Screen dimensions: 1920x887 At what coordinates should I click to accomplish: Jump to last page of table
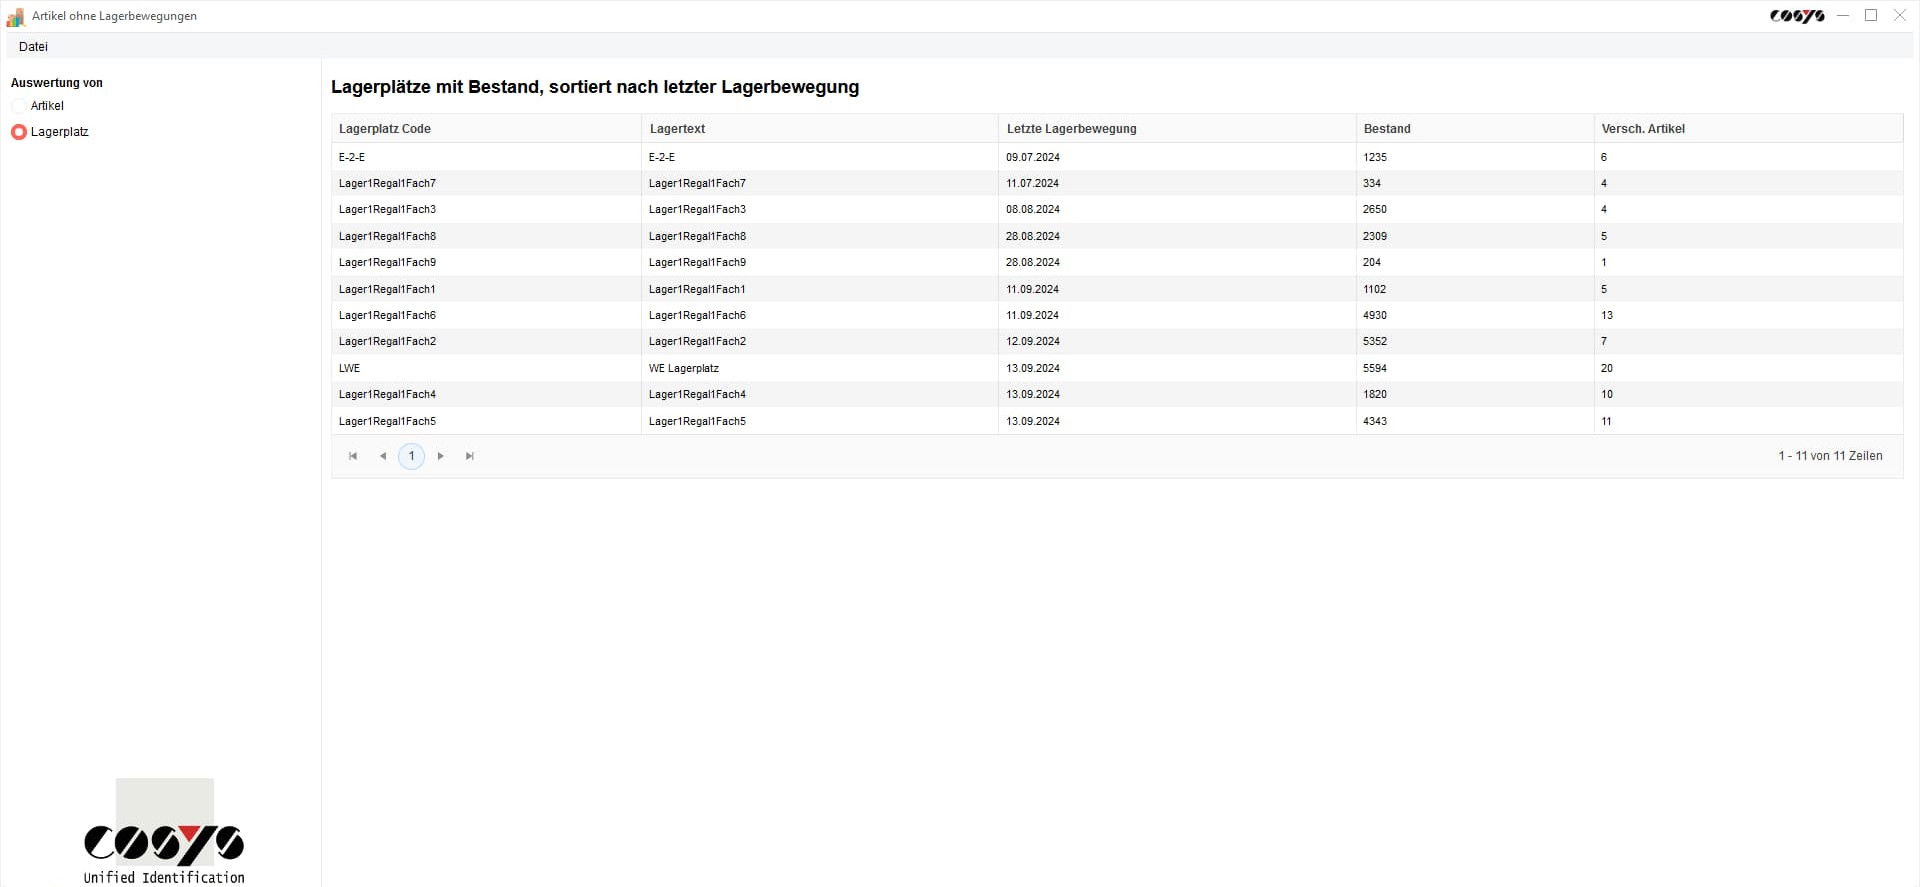[x=469, y=456]
